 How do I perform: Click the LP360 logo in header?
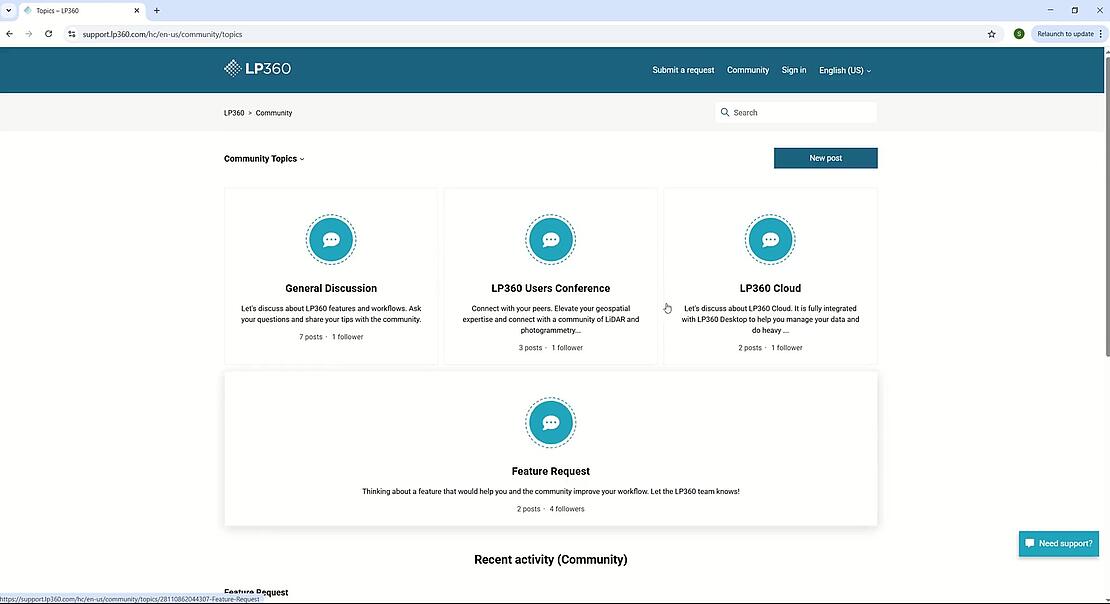(x=257, y=69)
